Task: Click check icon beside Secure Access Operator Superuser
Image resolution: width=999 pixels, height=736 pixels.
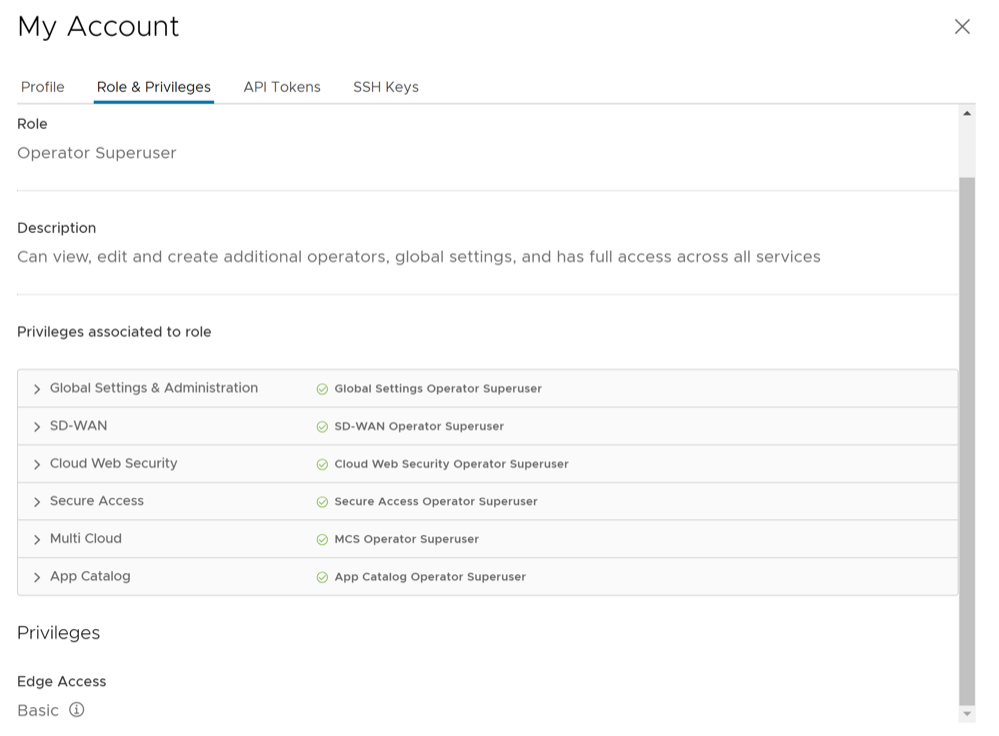Action: pyautogui.click(x=322, y=502)
